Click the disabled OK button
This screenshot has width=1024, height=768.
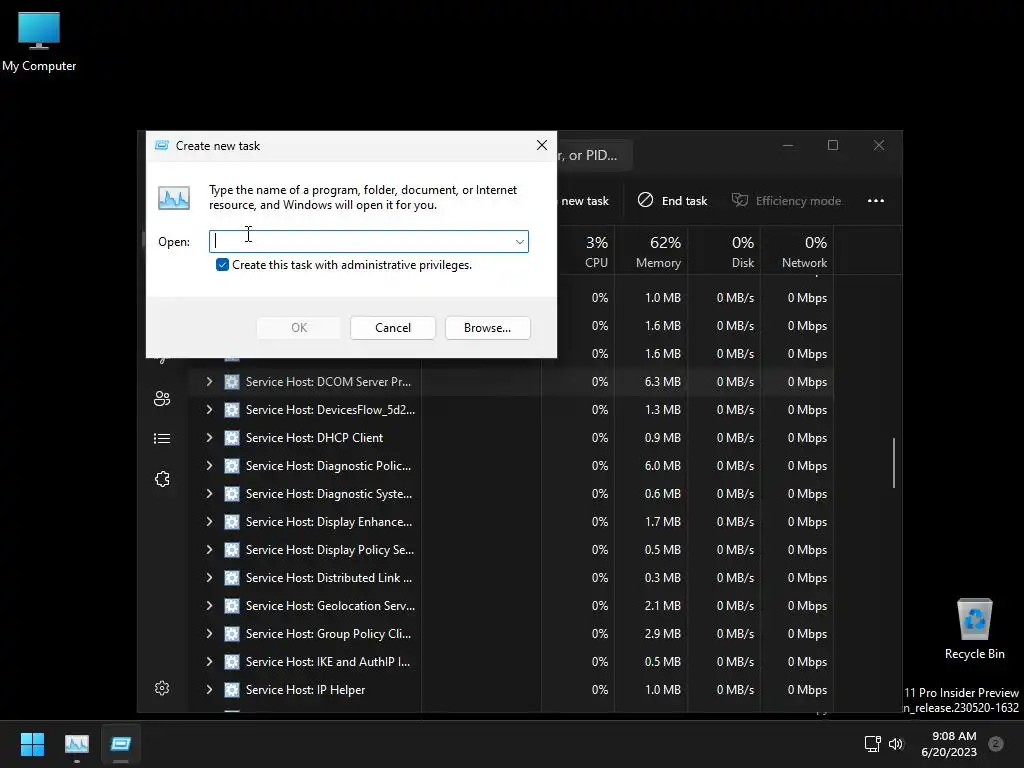[x=298, y=328]
